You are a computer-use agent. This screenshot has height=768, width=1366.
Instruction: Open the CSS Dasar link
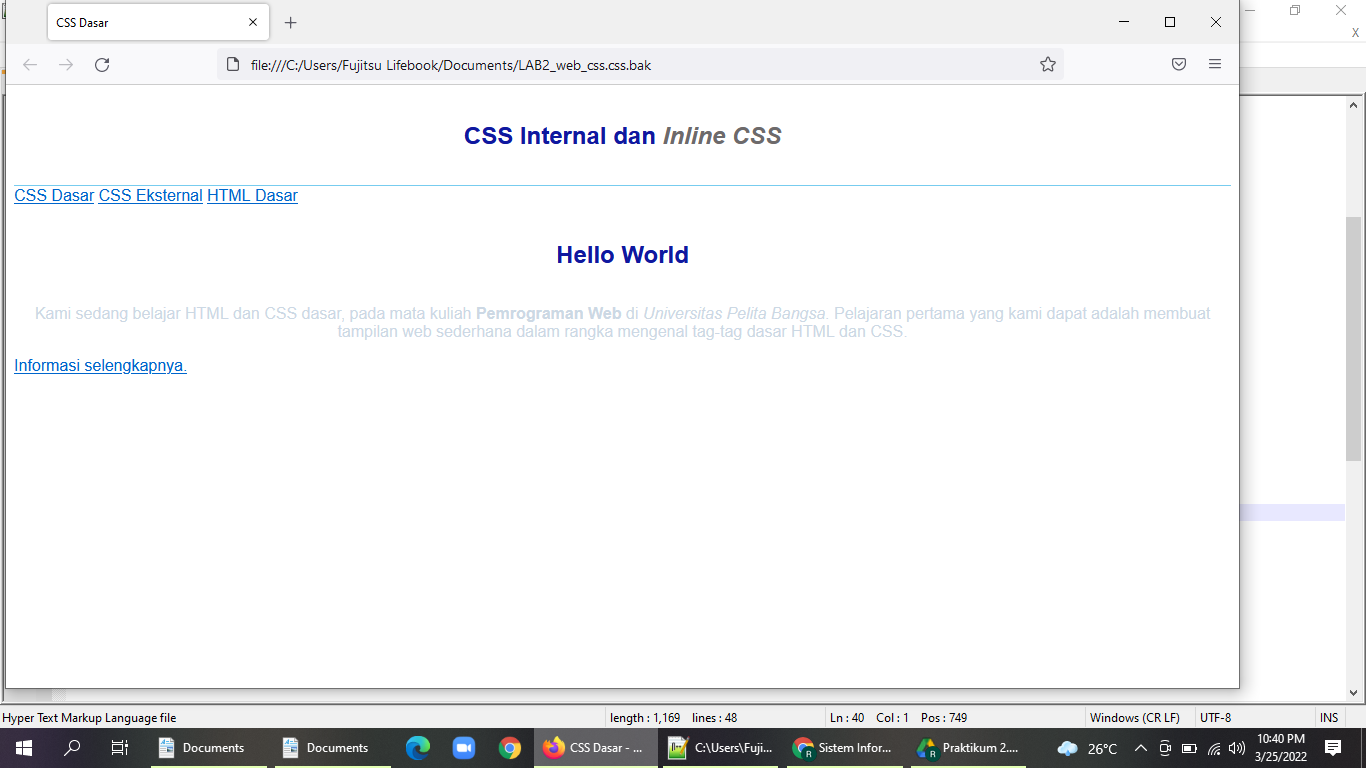[54, 196]
